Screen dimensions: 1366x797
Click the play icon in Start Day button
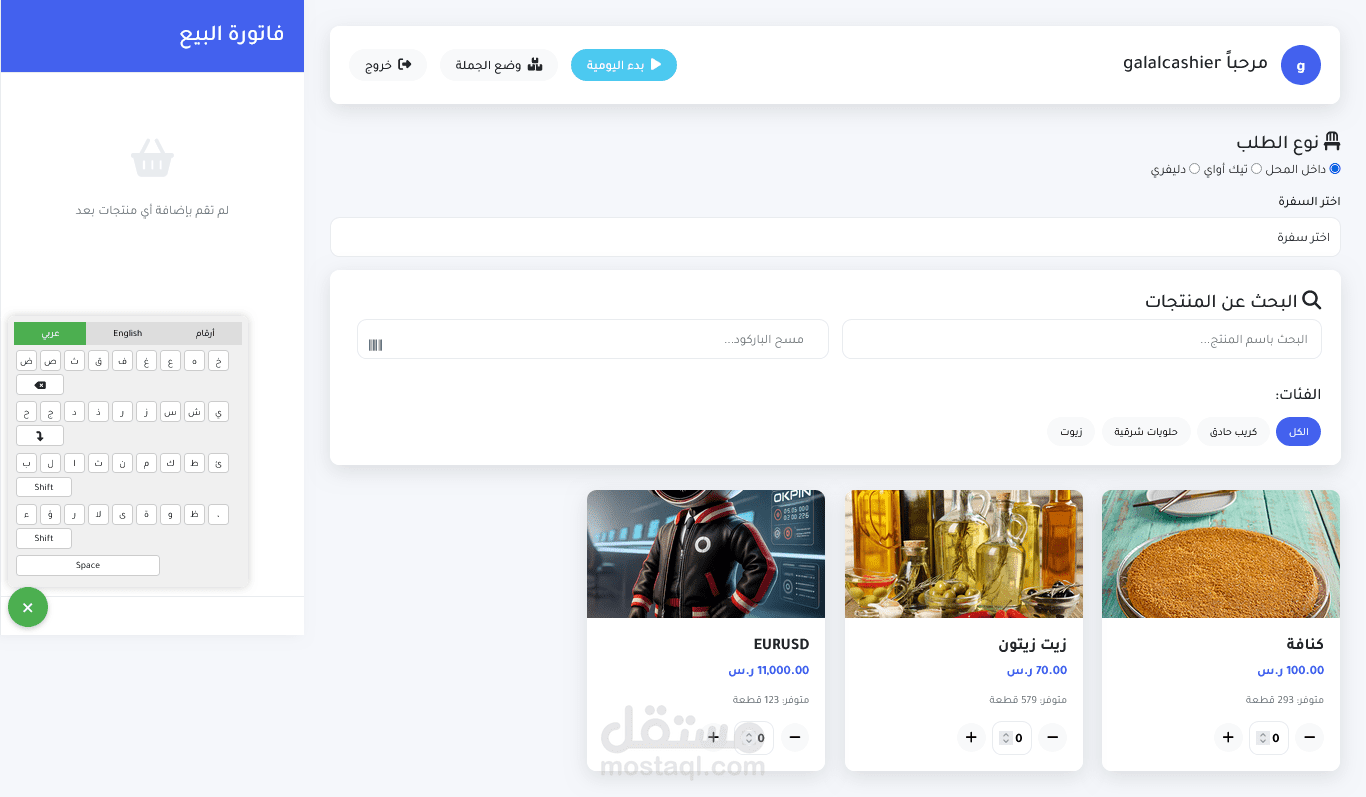656,64
